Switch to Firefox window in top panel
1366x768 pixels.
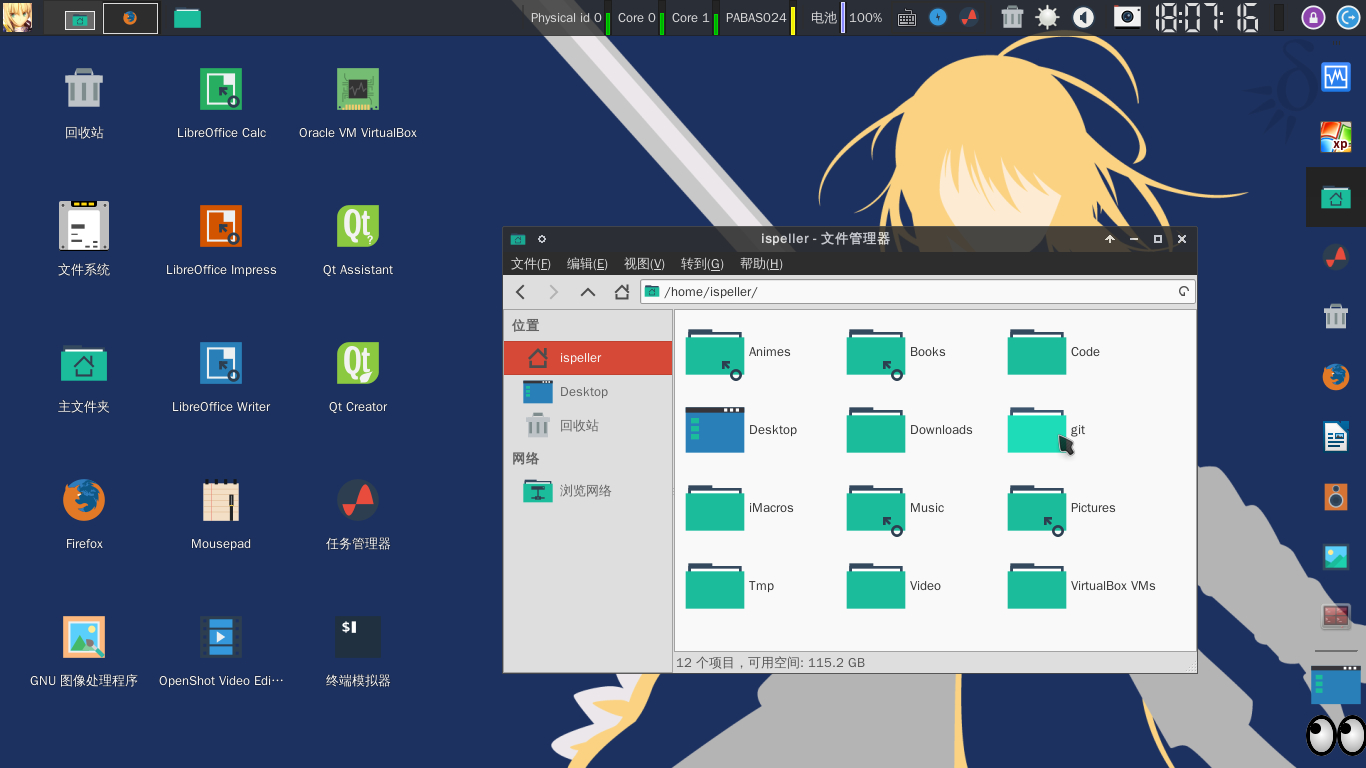(x=130, y=18)
